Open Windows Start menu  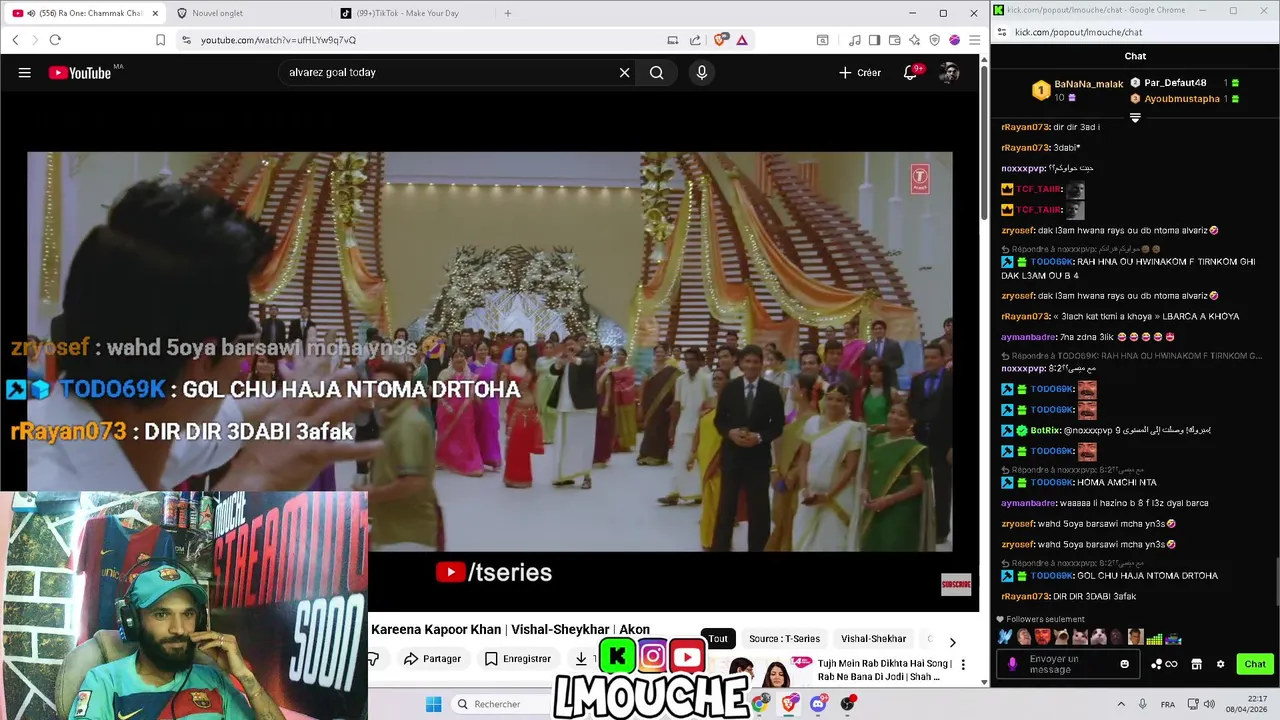(x=433, y=704)
